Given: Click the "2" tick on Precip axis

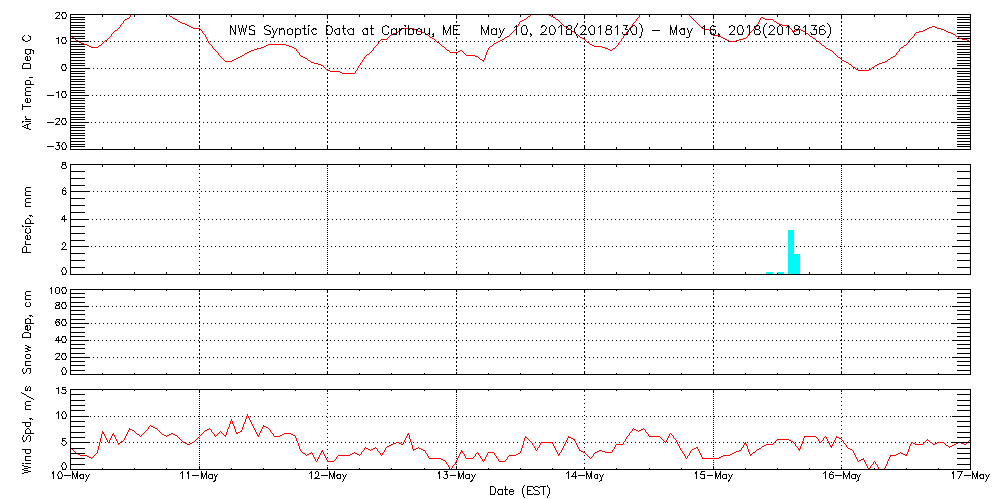Looking at the screenshot, I should pyautogui.click(x=63, y=246).
